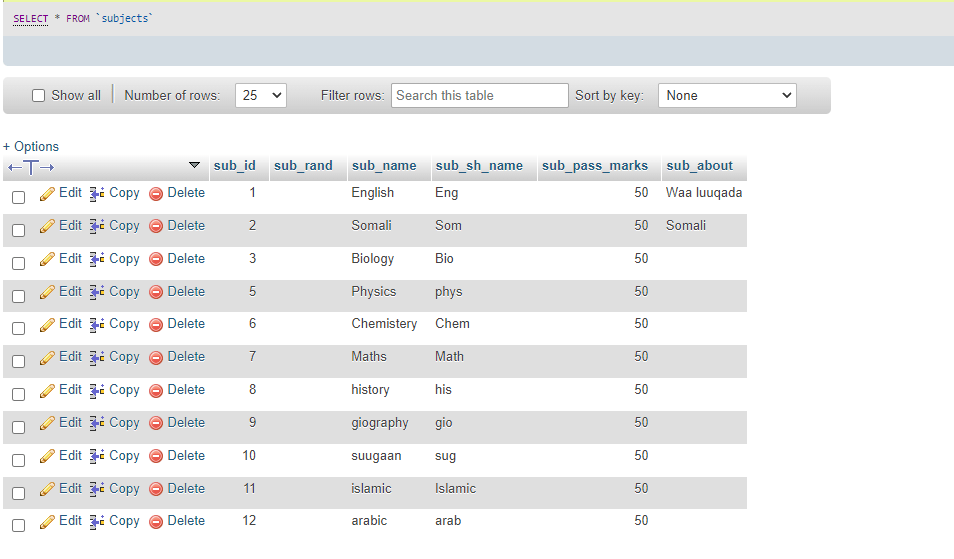Click the red Delete icon for Biology row
This screenshot has height=559, width=954.
coord(156,259)
